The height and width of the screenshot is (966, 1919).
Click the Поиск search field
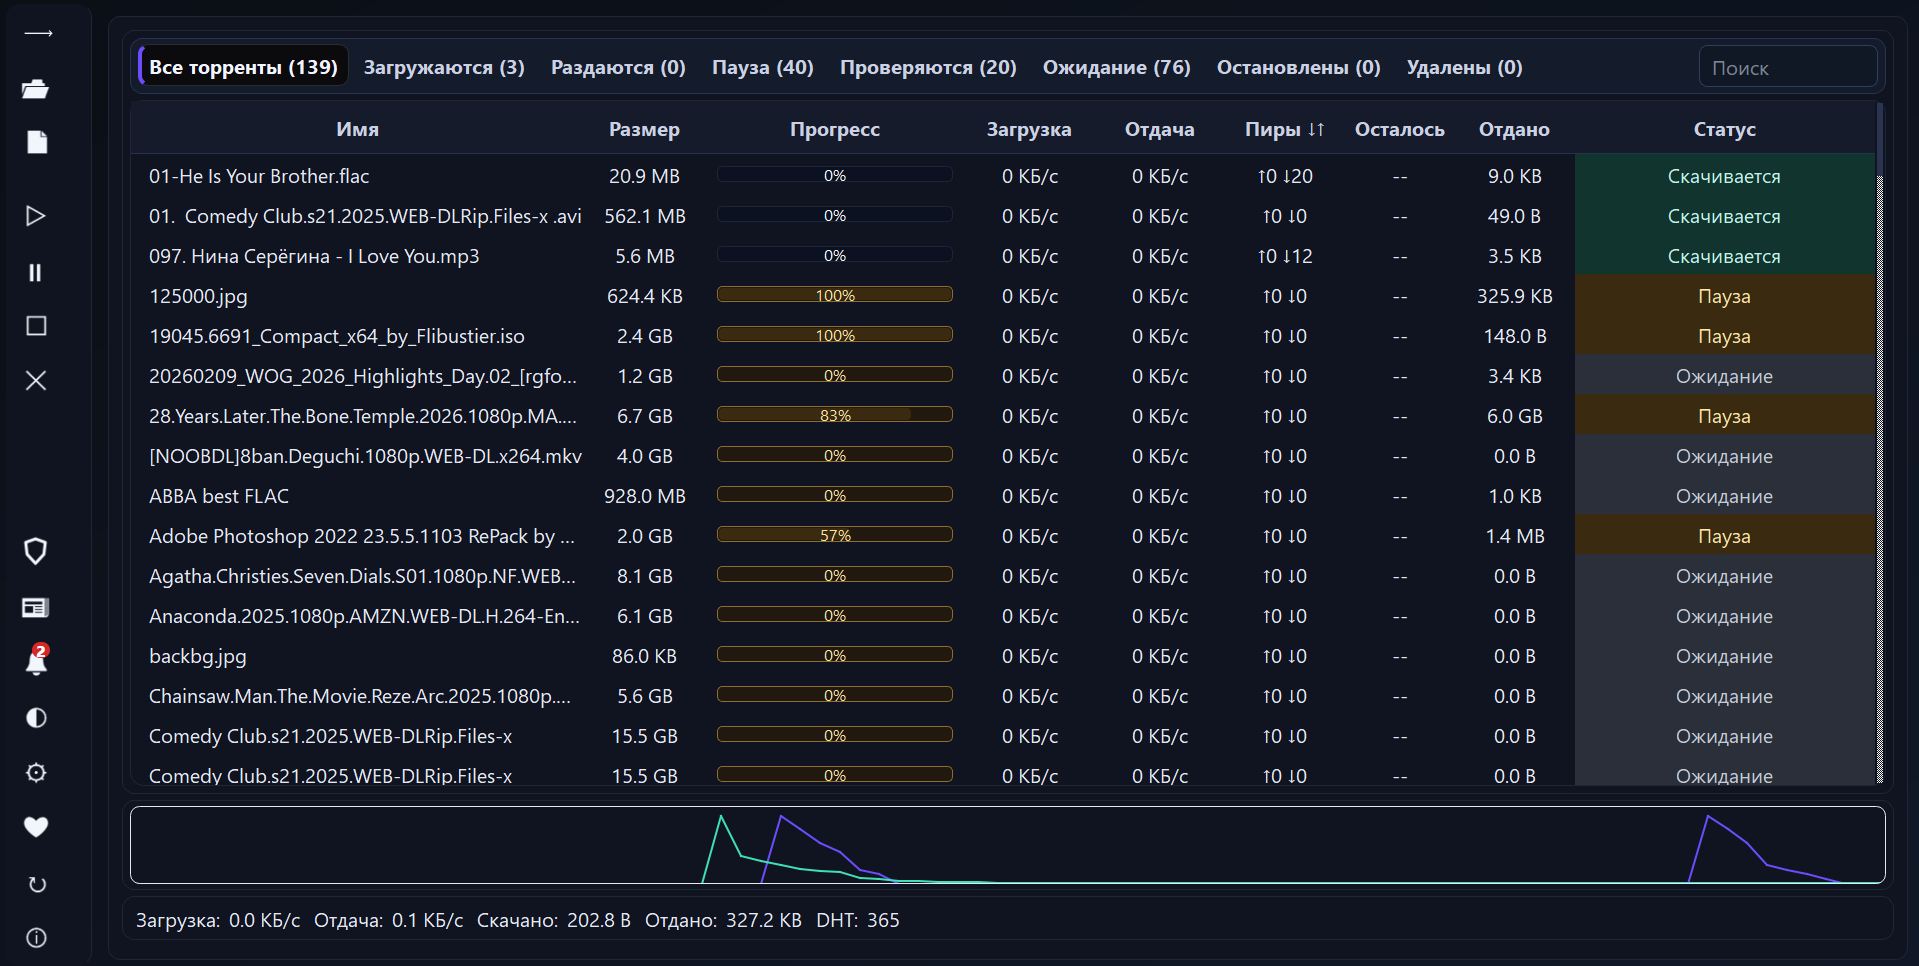coord(1787,68)
